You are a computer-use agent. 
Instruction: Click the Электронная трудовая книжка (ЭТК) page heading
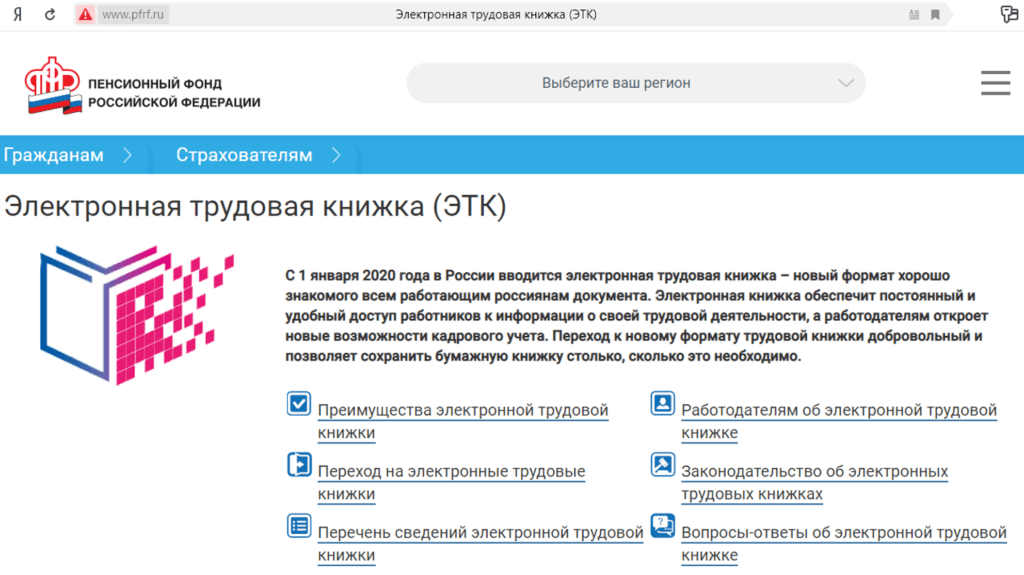click(255, 206)
